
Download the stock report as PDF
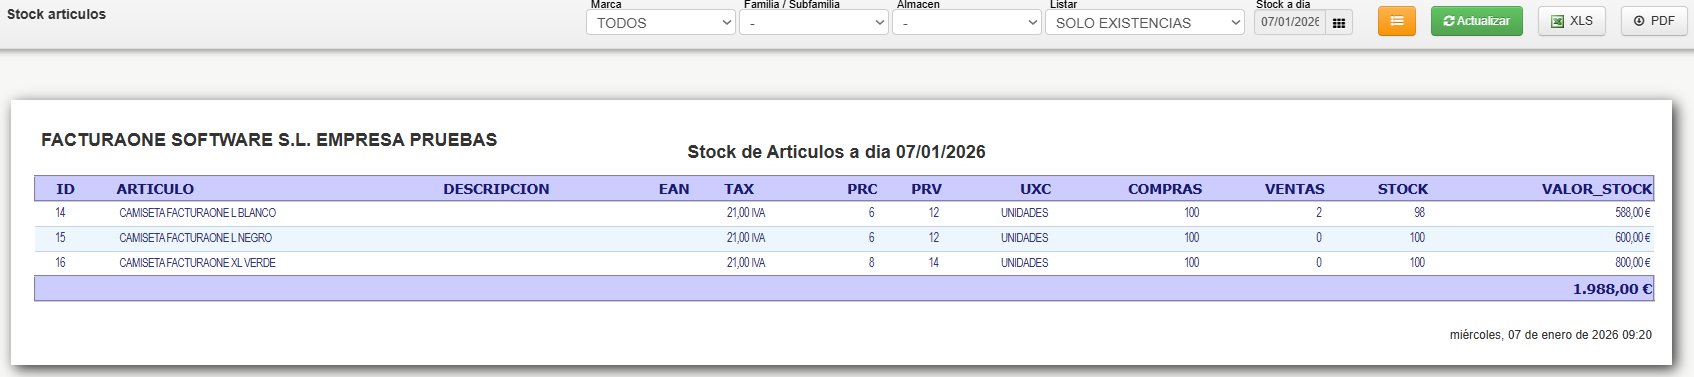[1654, 21]
